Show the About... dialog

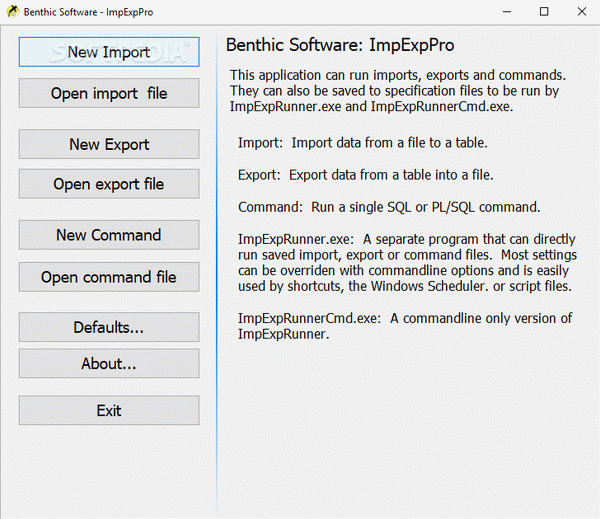pos(109,363)
